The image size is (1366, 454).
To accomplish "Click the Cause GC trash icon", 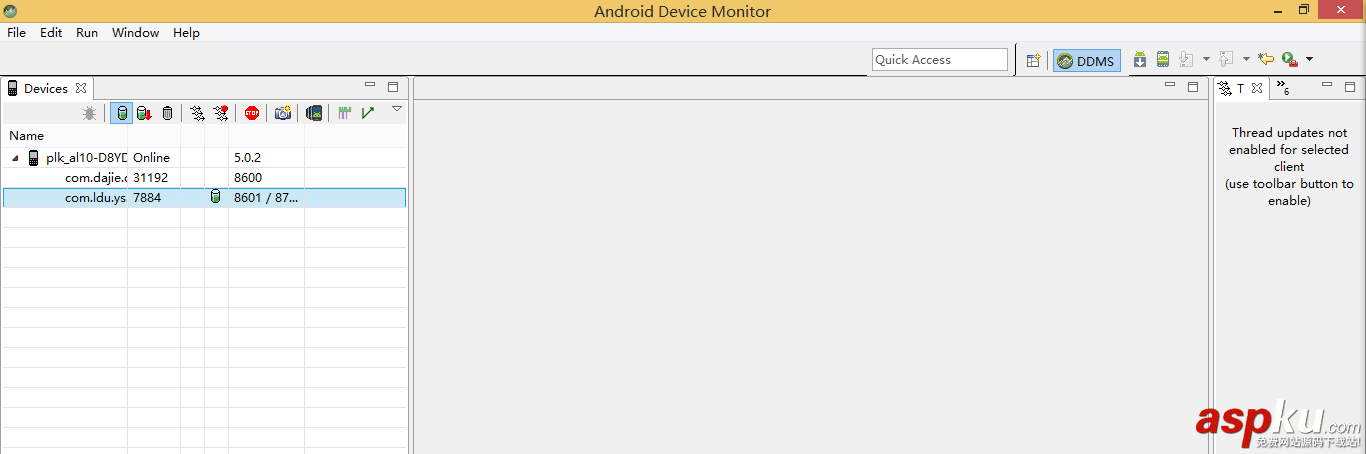I will click(x=167, y=113).
